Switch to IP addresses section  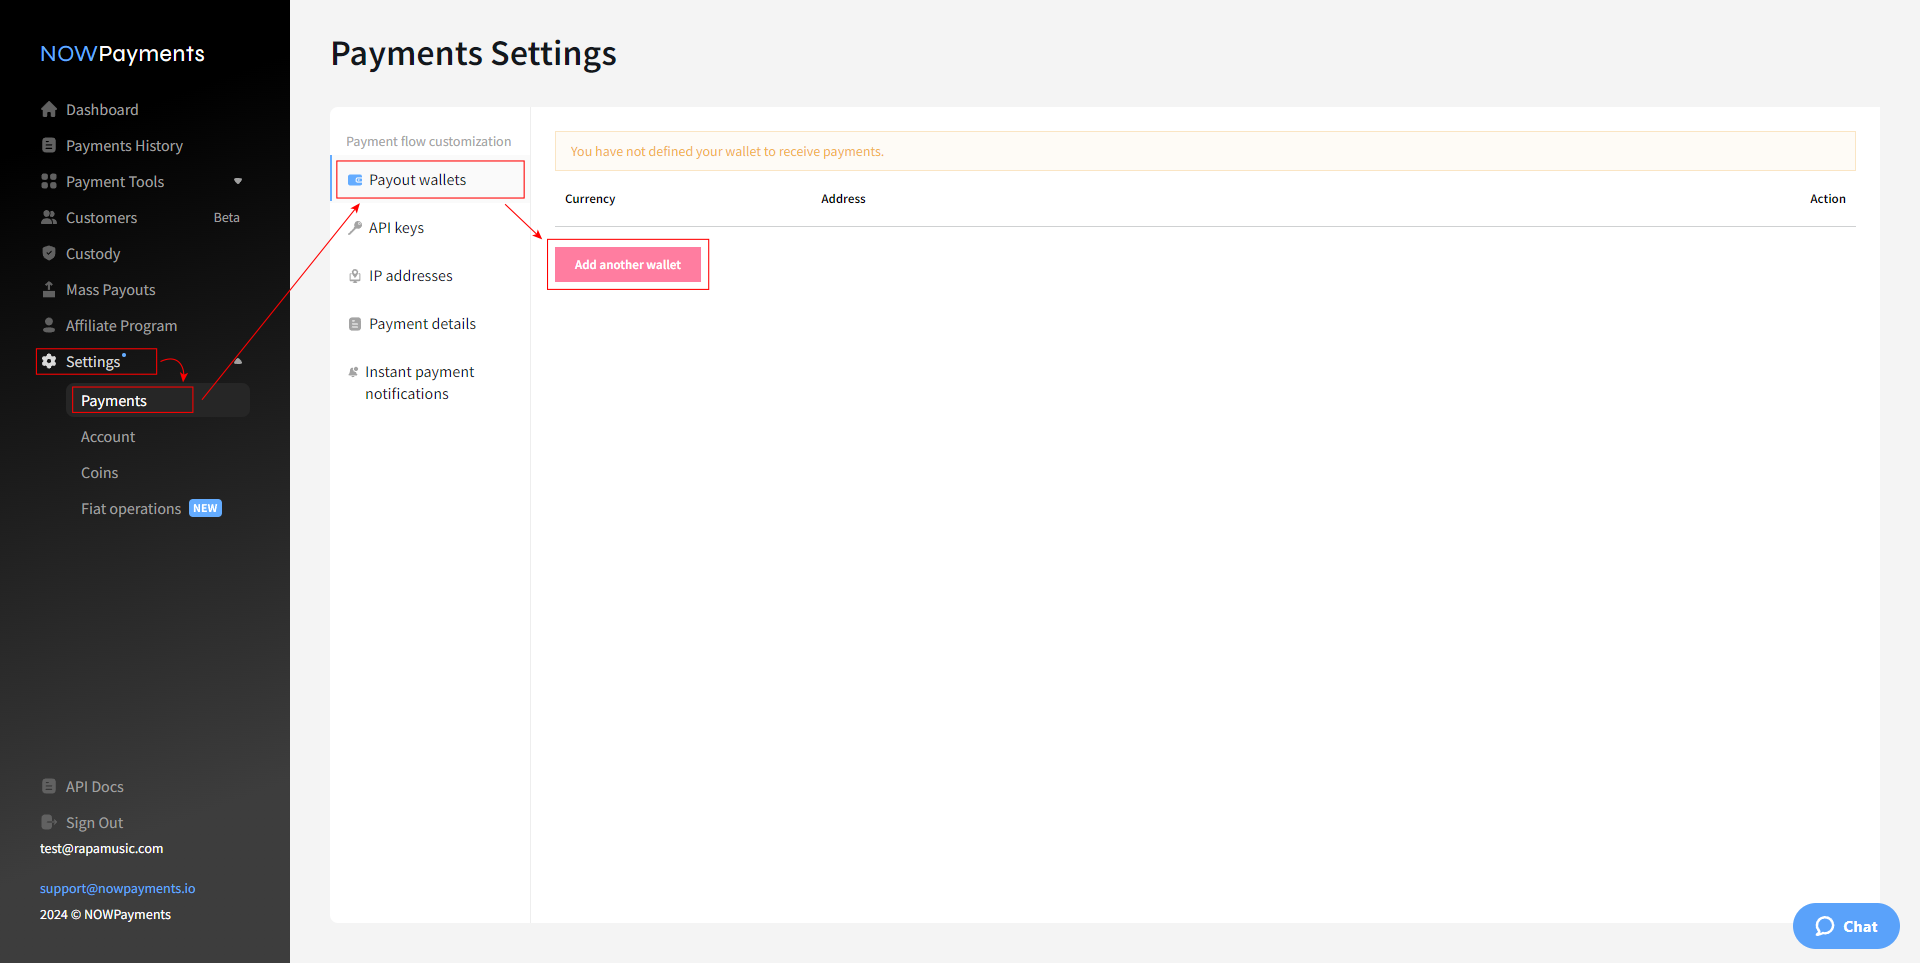[410, 276]
